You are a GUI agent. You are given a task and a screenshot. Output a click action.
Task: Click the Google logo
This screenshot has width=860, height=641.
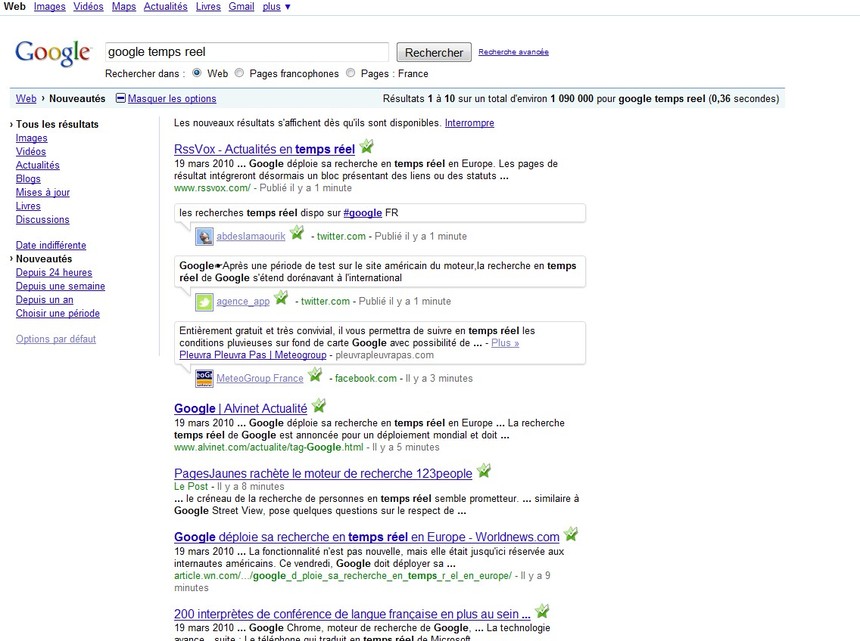pyautogui.click(x=52, y=53)
